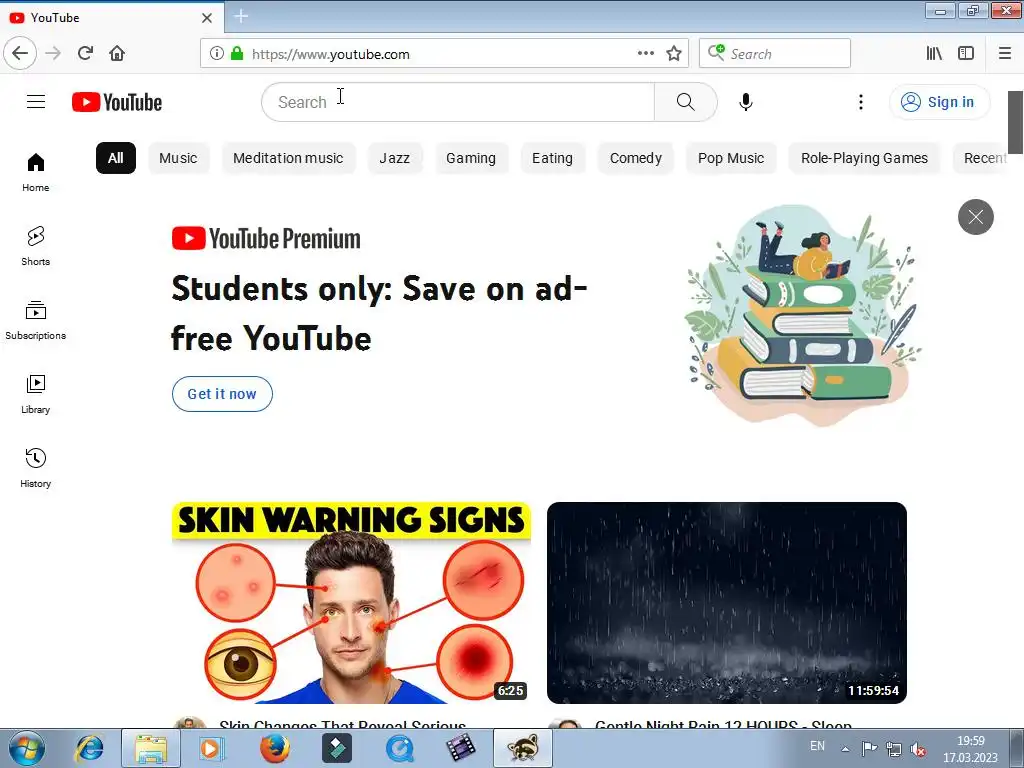
Task: Open Subscriptions in the sidebar
Action: 35,320
